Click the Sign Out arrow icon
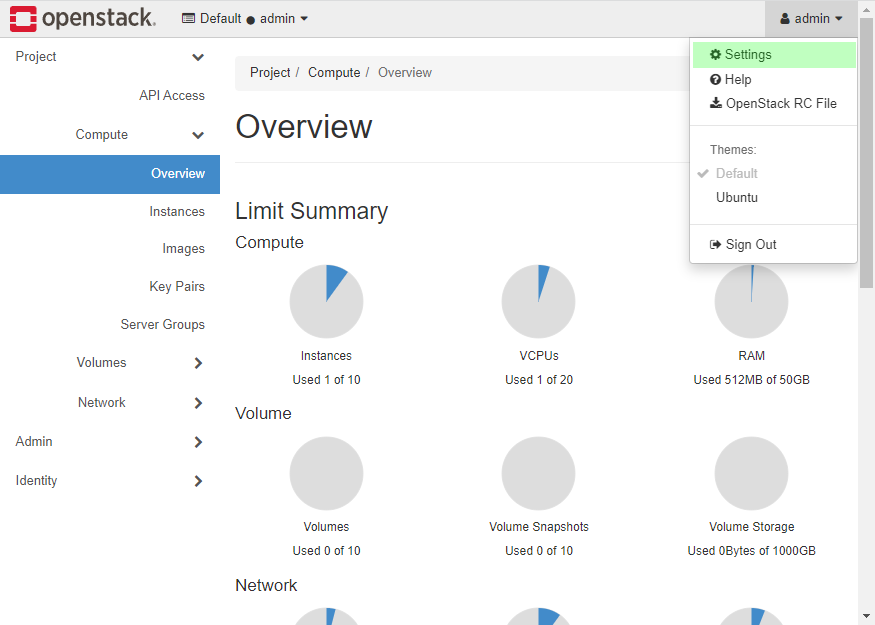Image resolution: width=875 pixels, height=625 pixels. pos(715,244)
